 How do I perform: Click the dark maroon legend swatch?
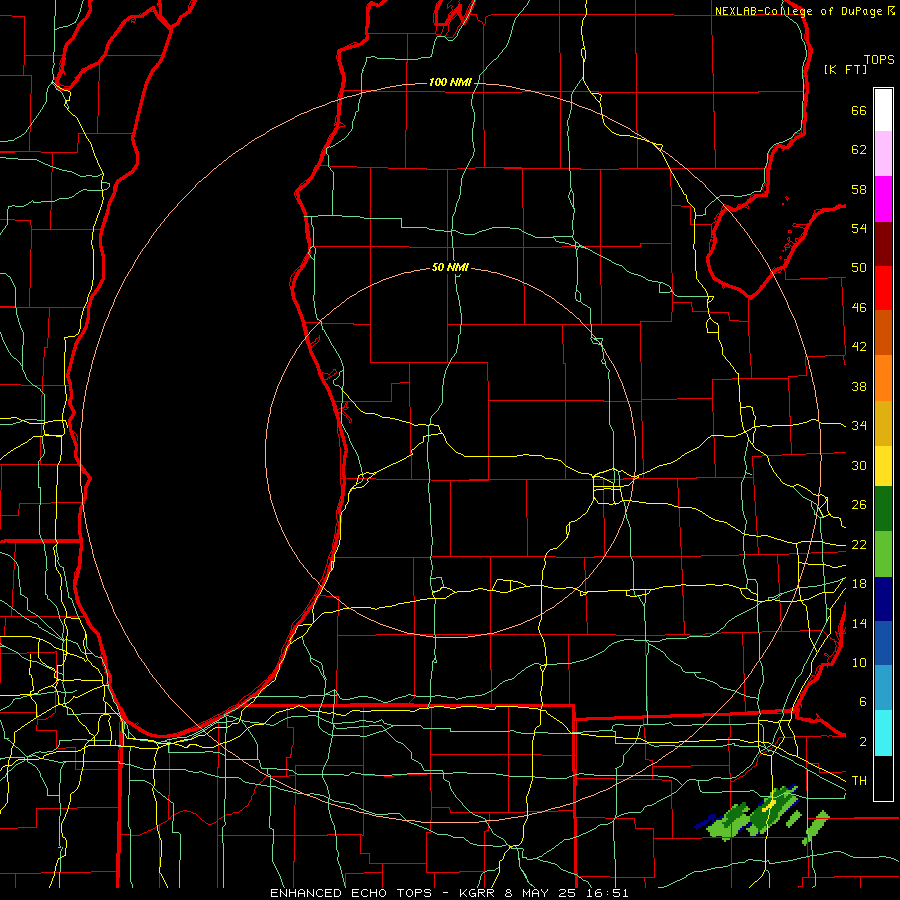883,244
